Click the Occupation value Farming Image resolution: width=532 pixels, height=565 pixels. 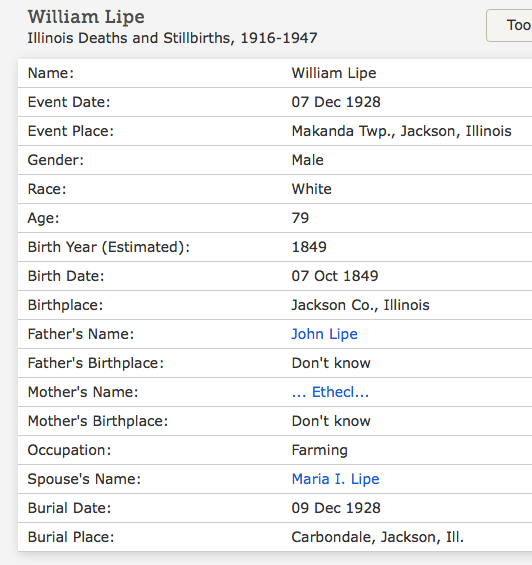319,450
